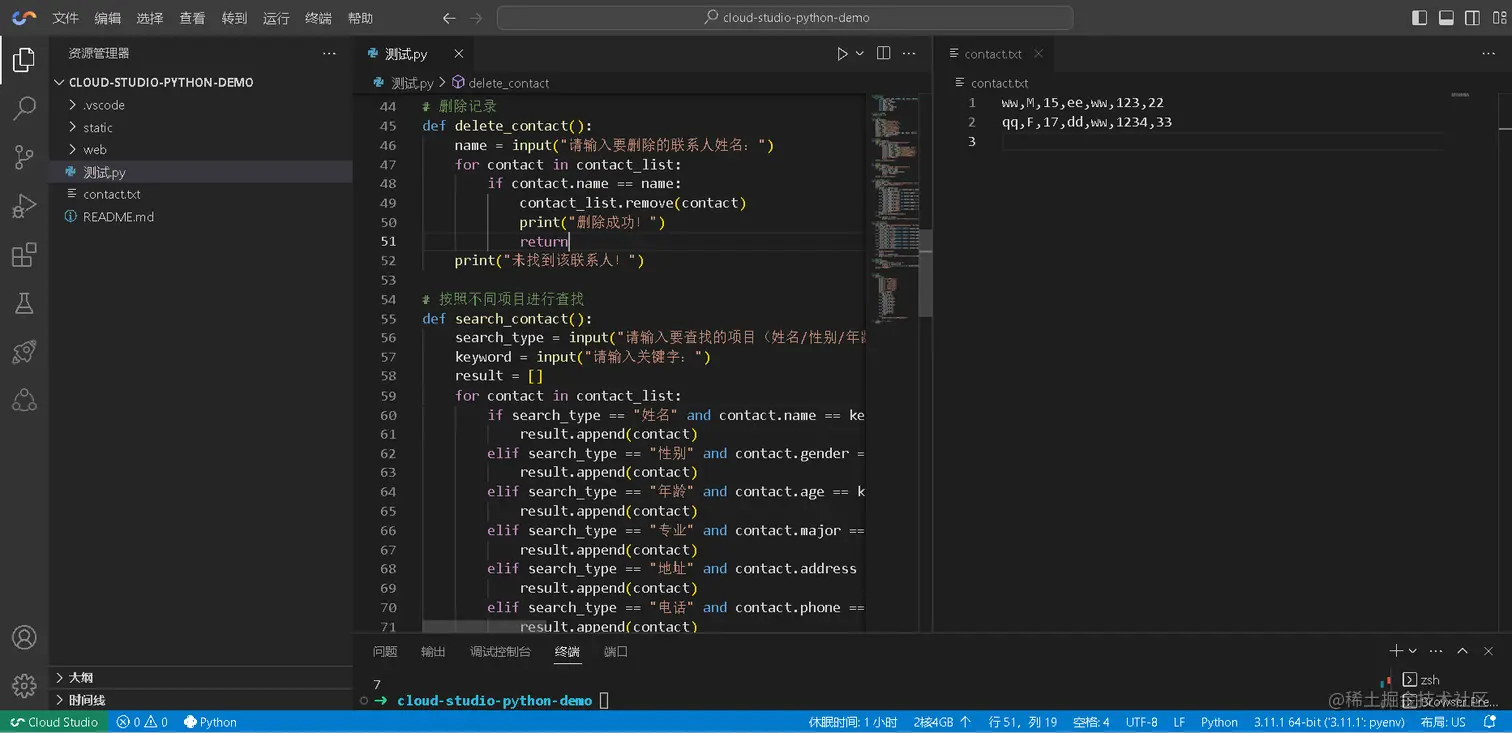
Task: Close the 测试.py tab
Action: pyautogui.click(x=459, y=54)
